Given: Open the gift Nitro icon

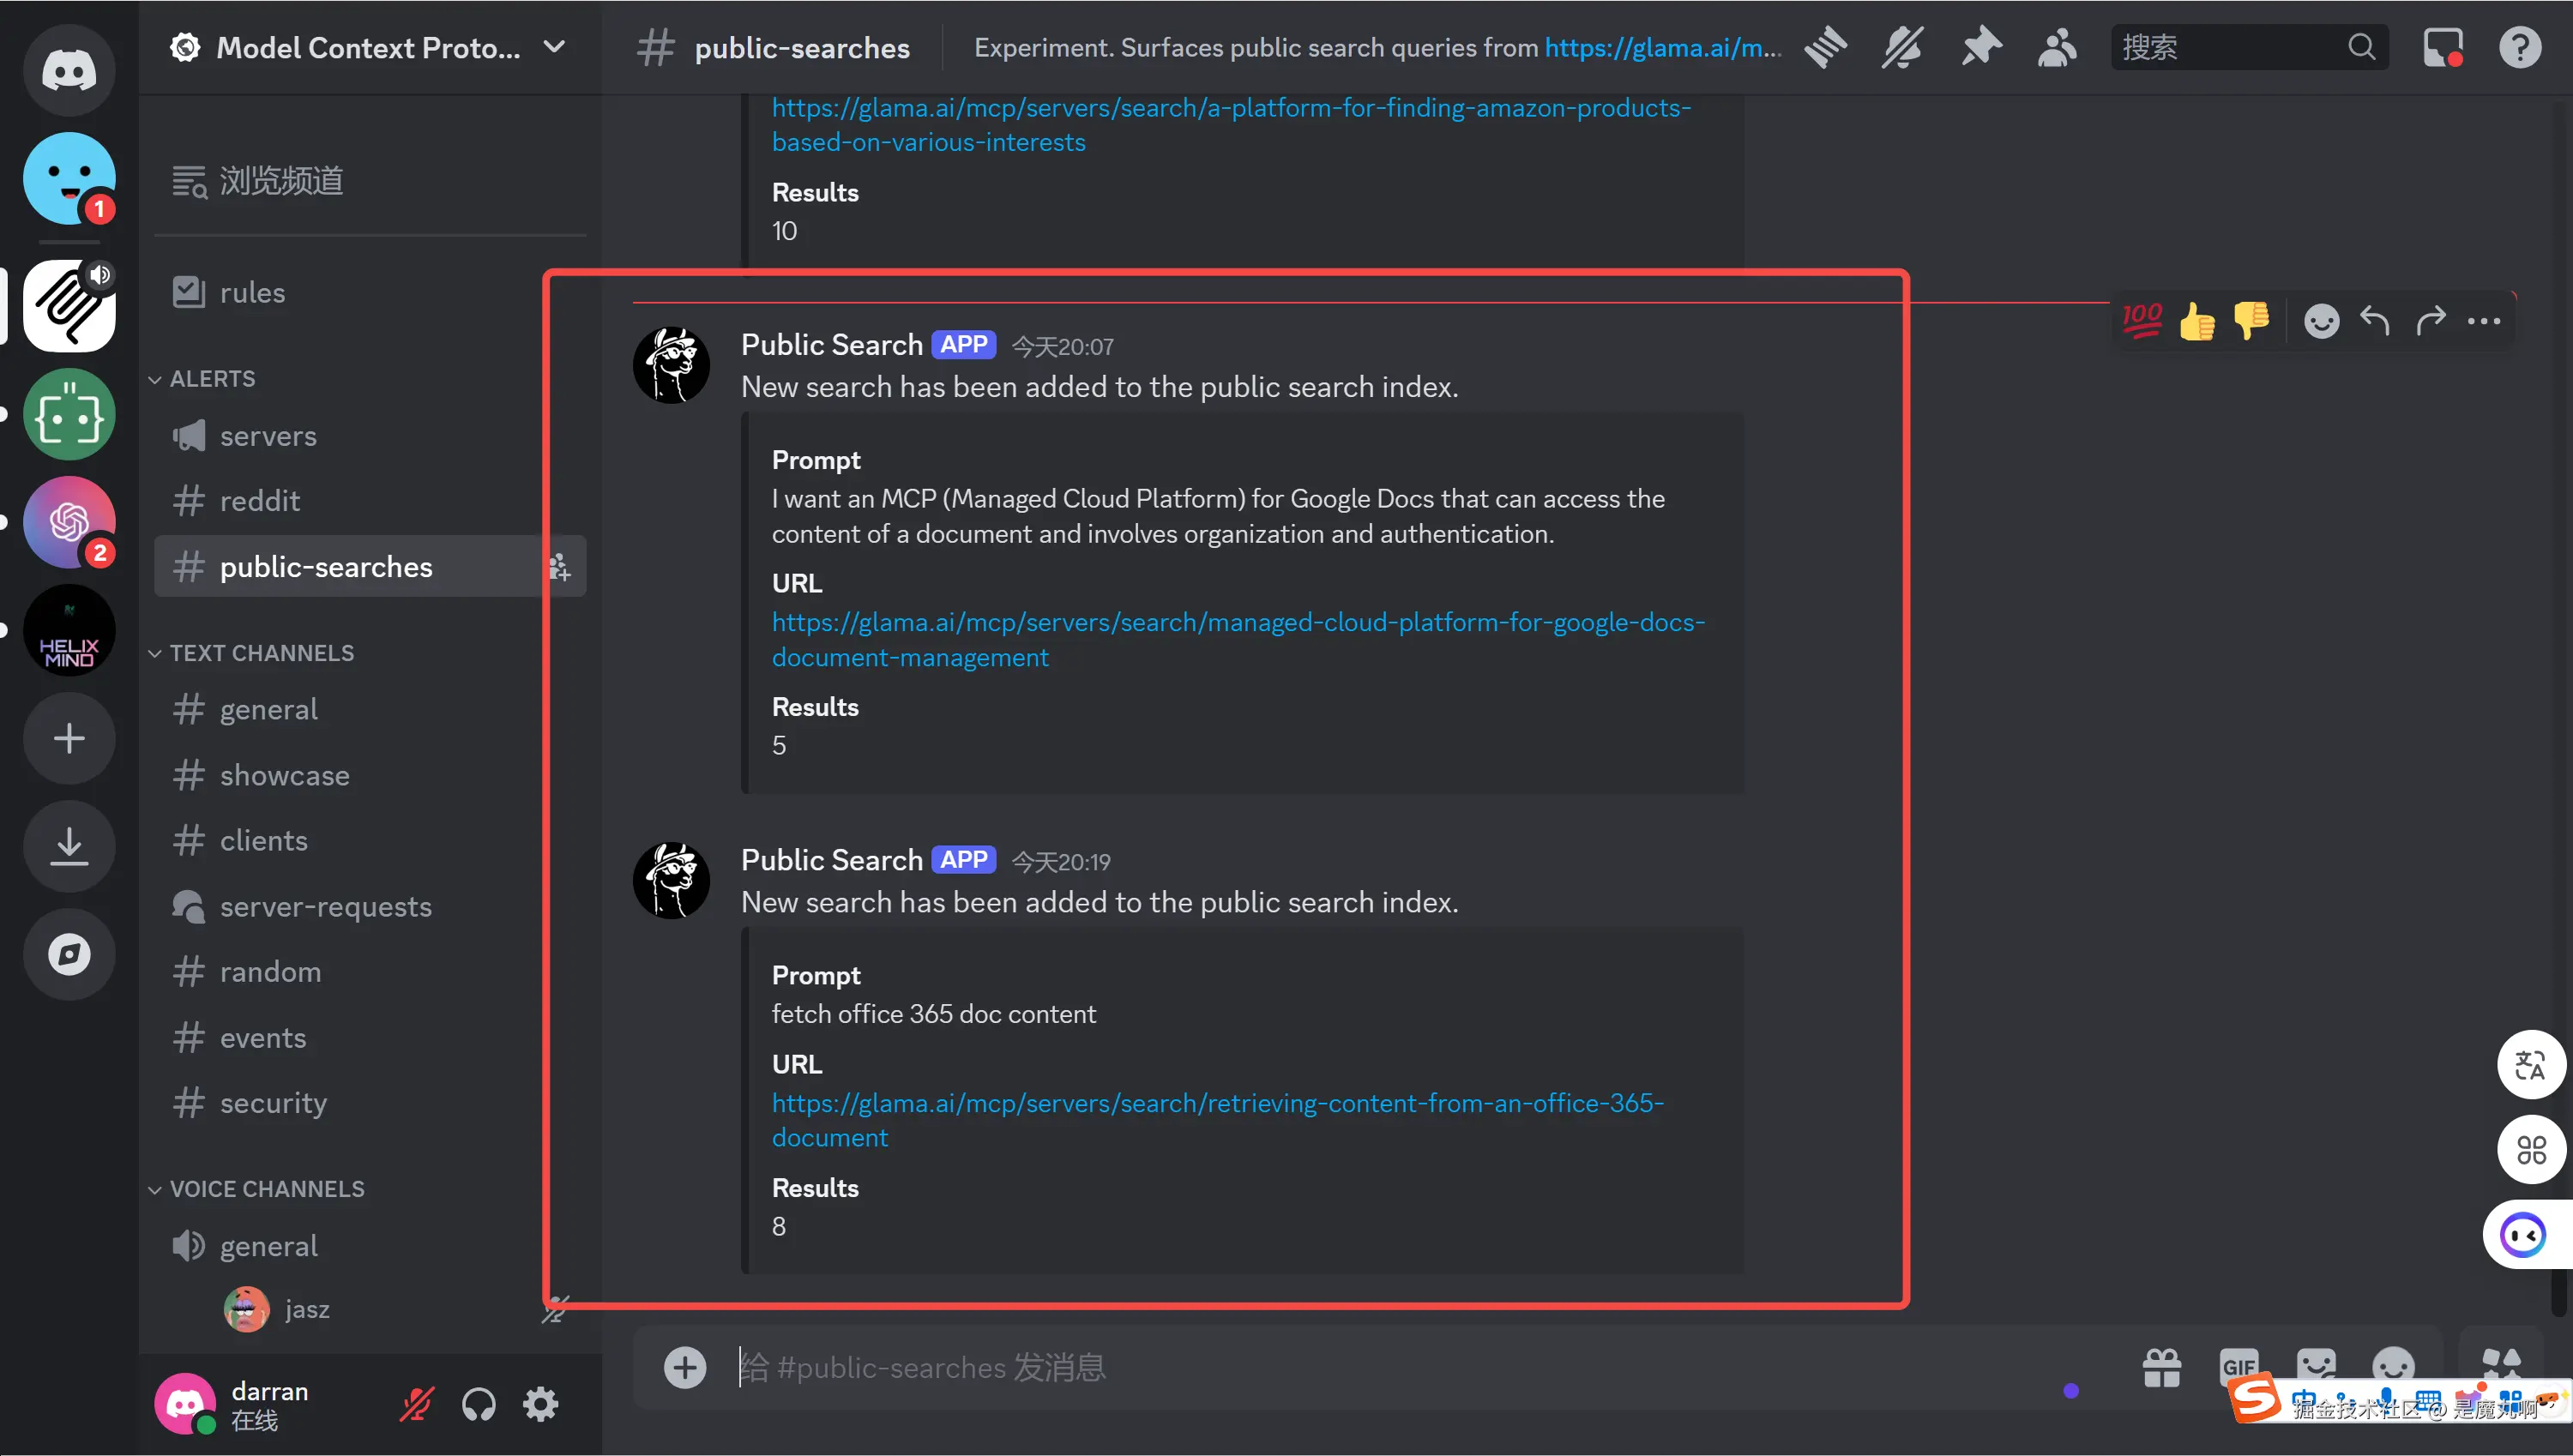Looking at the screenshot, I should coord(2162,1367).
